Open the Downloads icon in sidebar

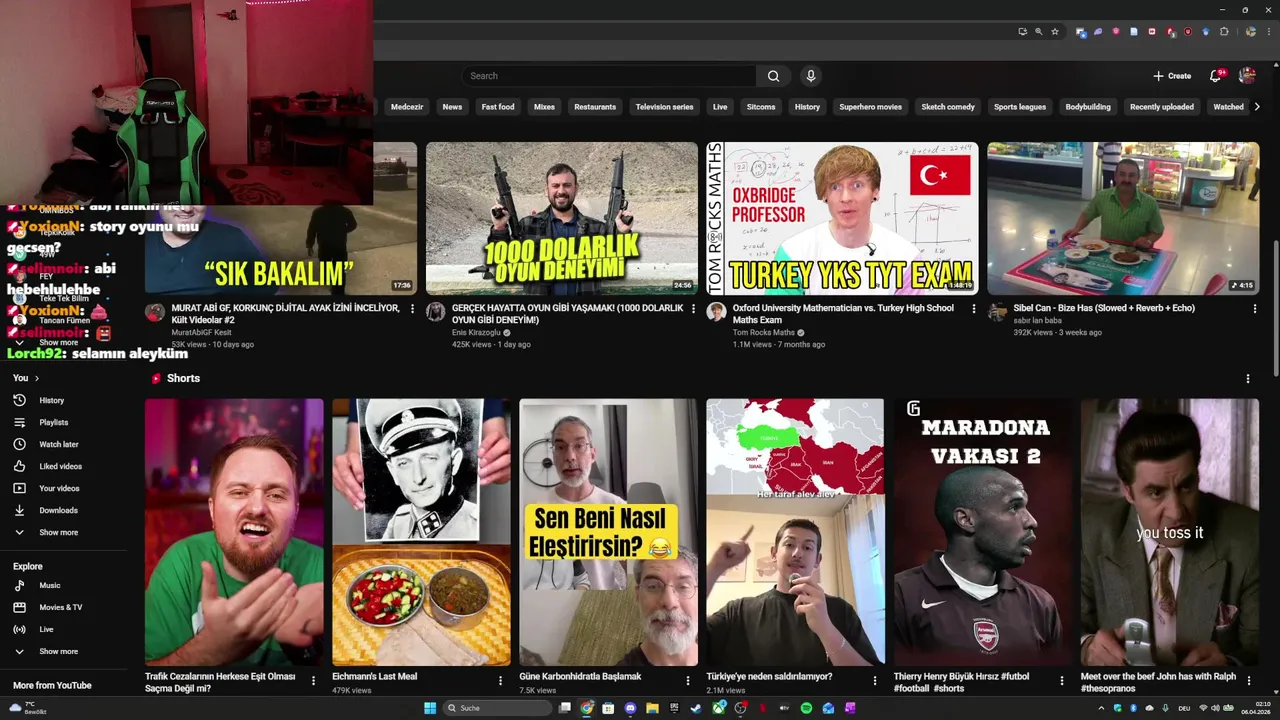pyautogui.click(x=19, y=510)
